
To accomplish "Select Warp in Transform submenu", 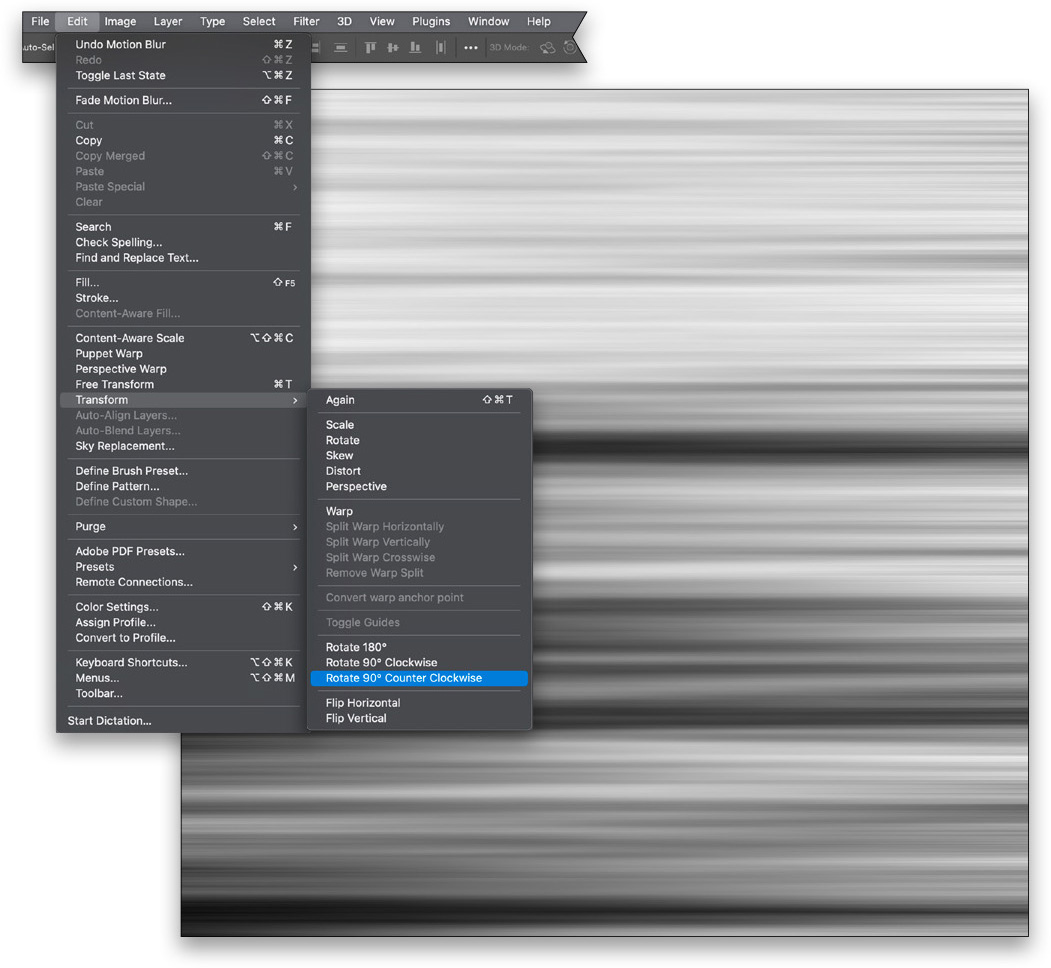I will (339, 511).
